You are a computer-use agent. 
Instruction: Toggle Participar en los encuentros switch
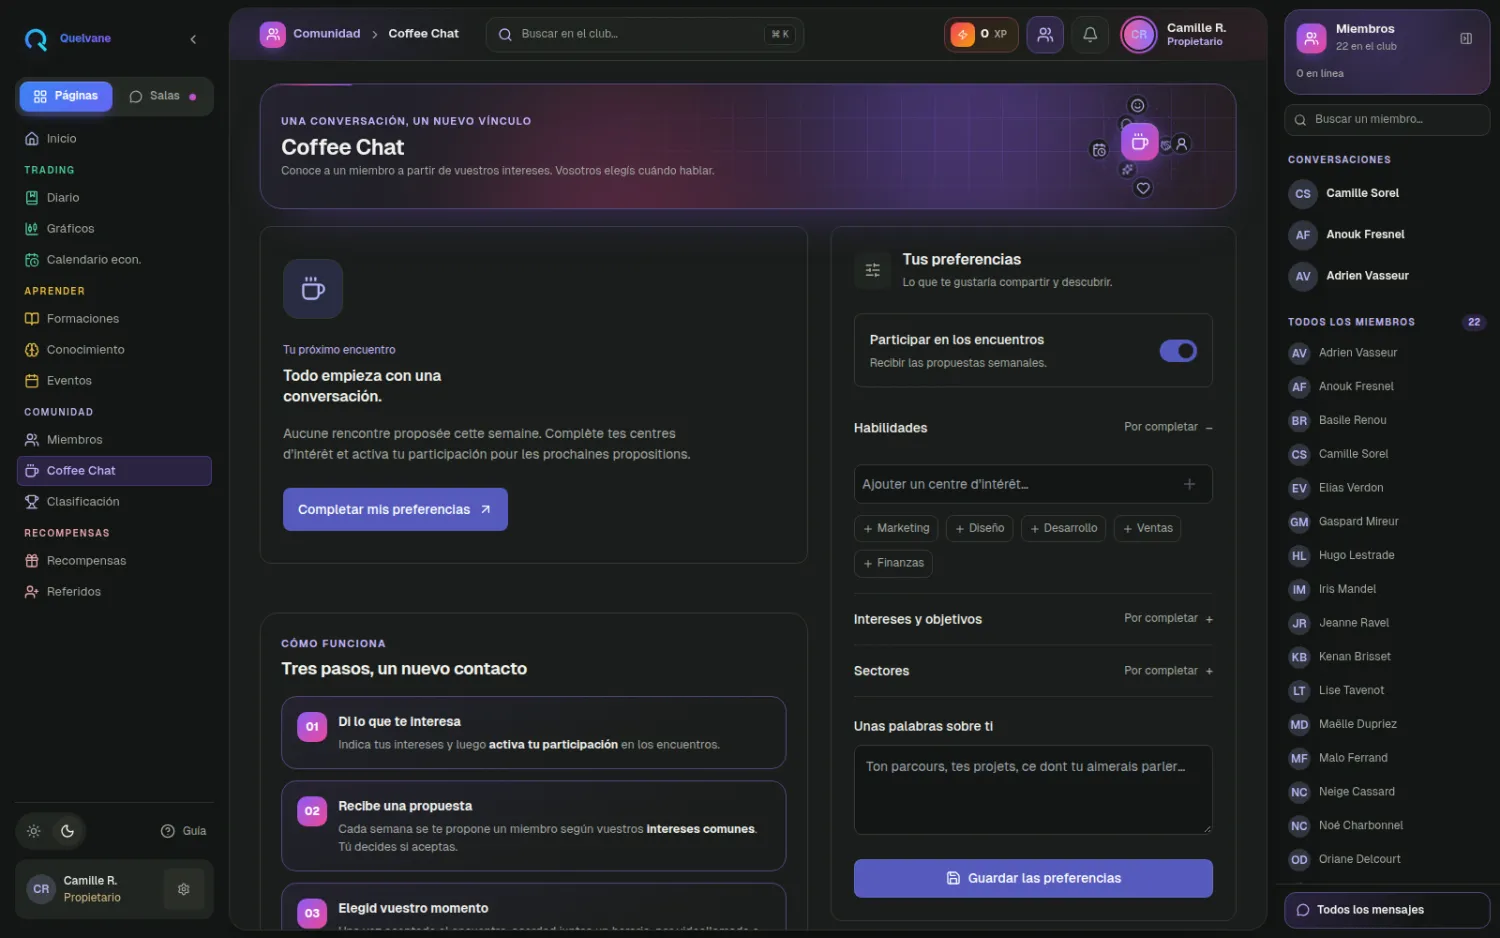pyautogui.click(x=1178, y=351)
